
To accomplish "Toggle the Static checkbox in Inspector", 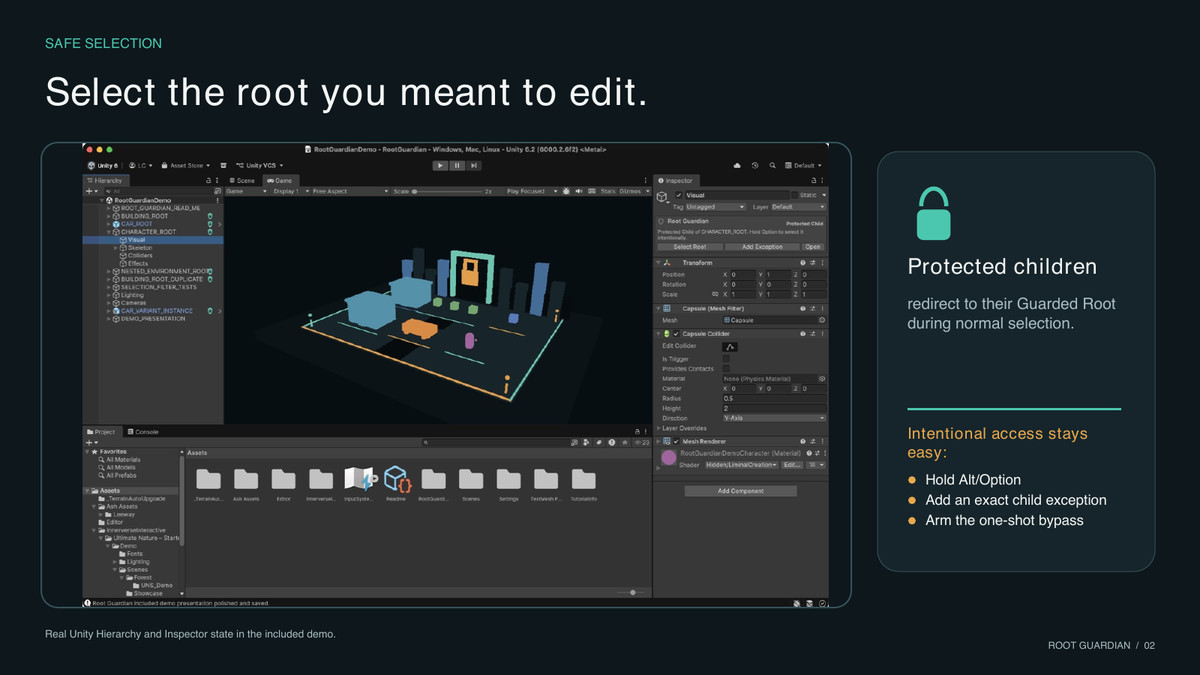I will [795, 195].
